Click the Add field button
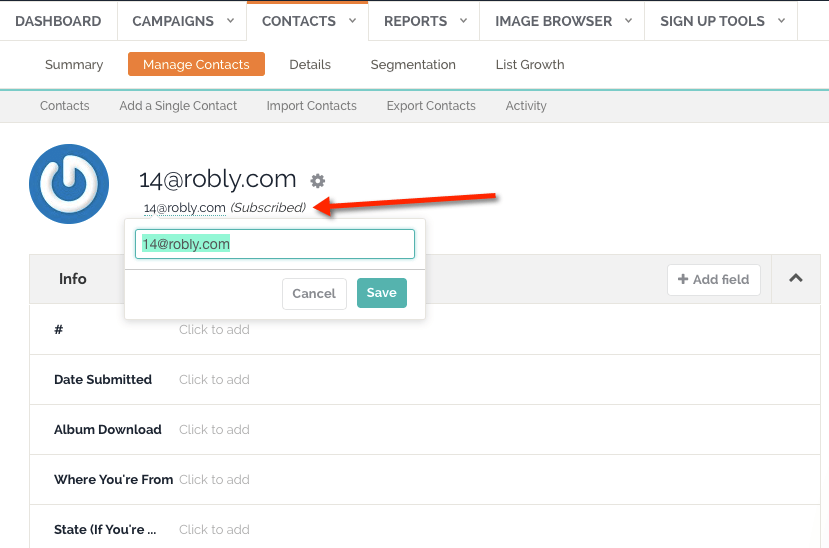This screenshot has height=548, width=829. (x=714, y=280)
